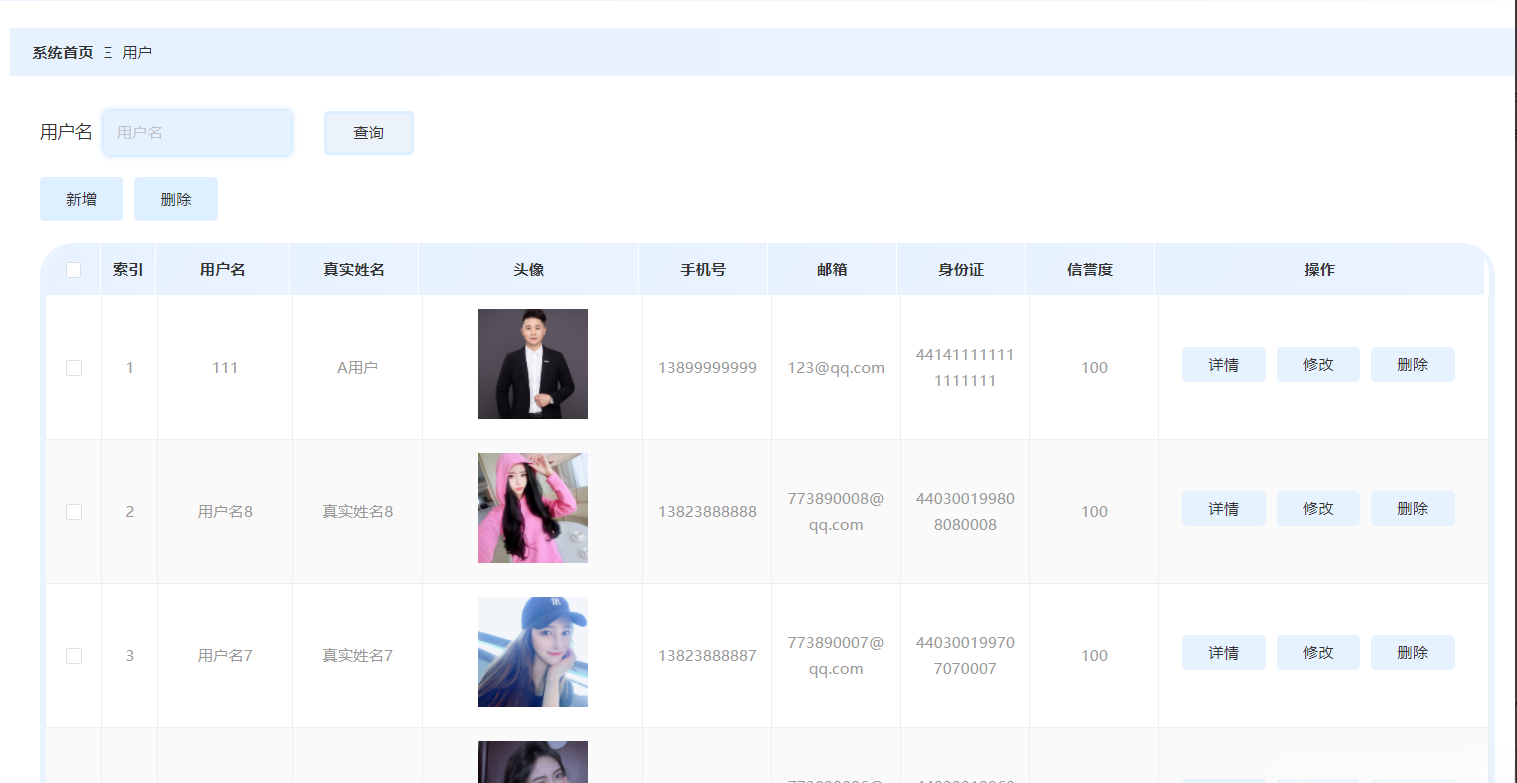Click the email 773890008@qq.com
The height and width of the screenshot is (783, 1517).
coord(836,512)
